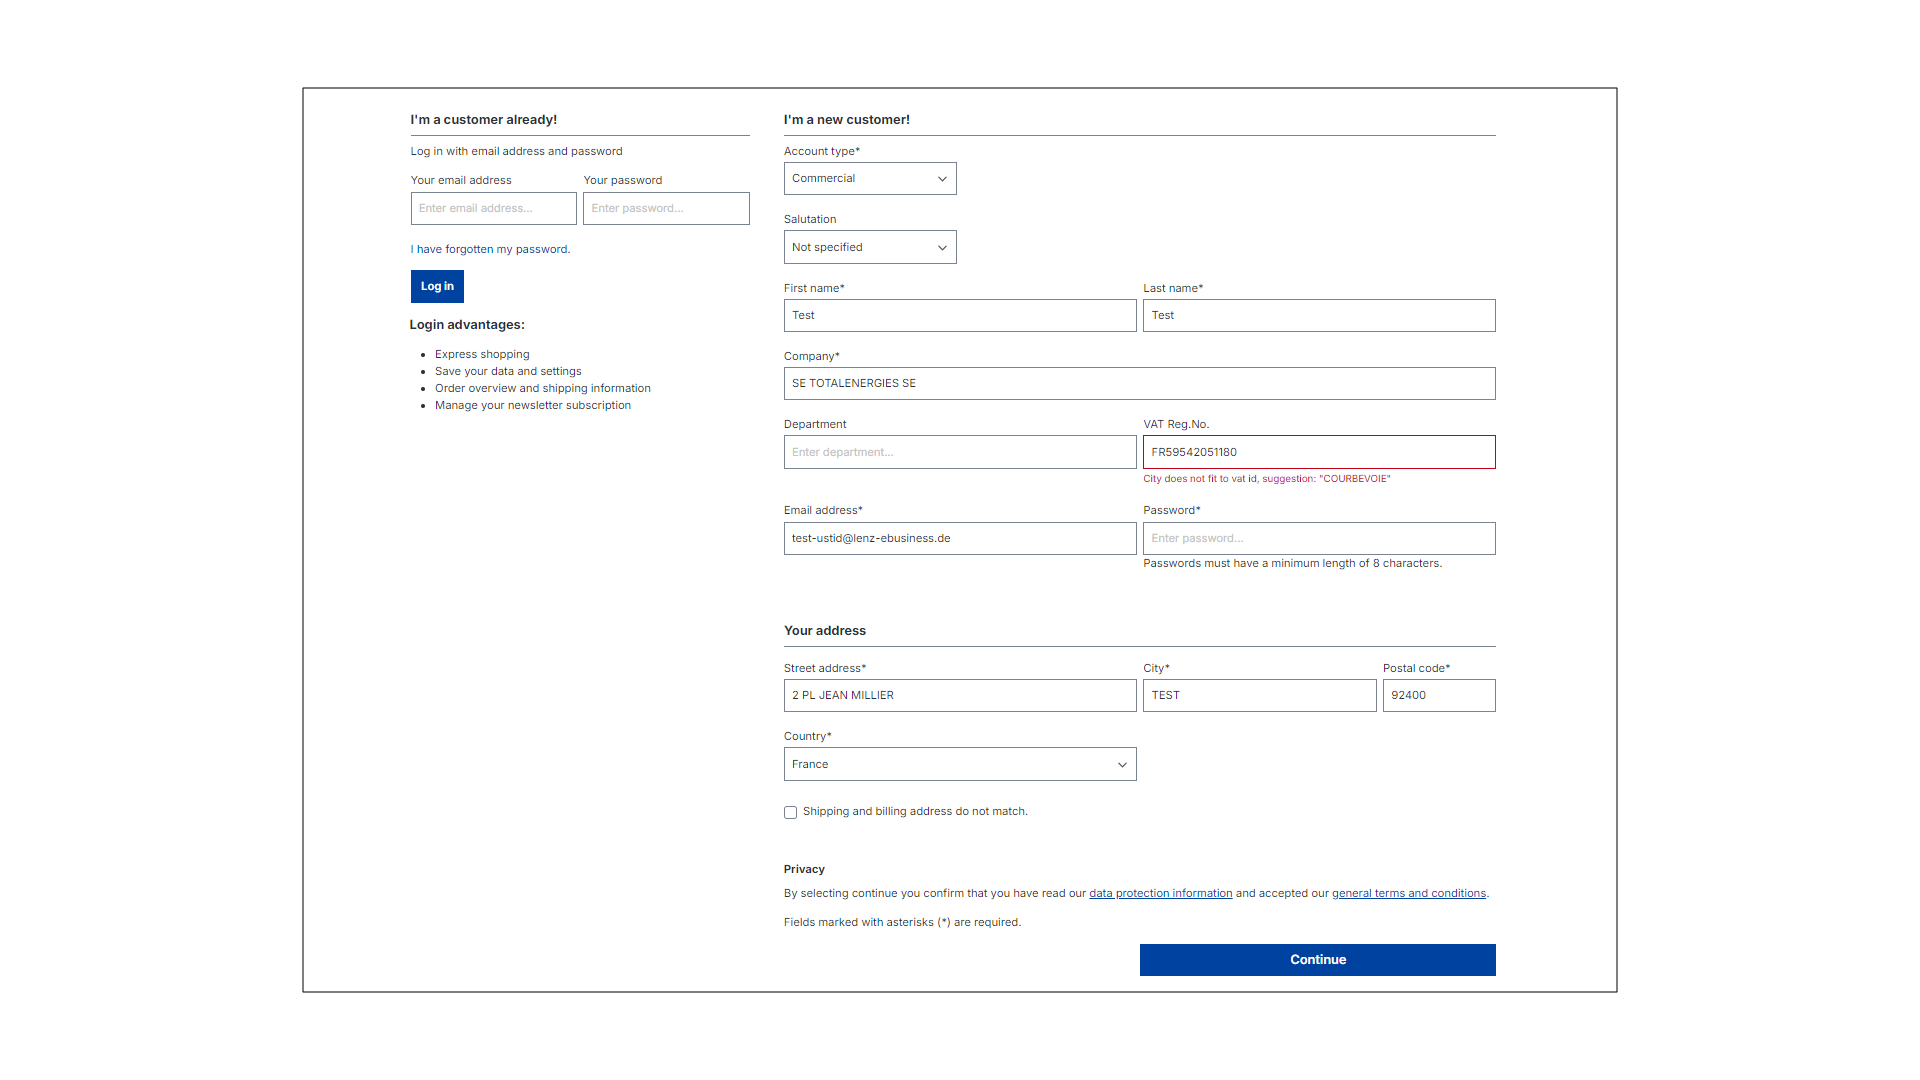
Task: Tick the shipping and billing mismatch checkbox
Action: pyautogui.click(x=791, y=812)
